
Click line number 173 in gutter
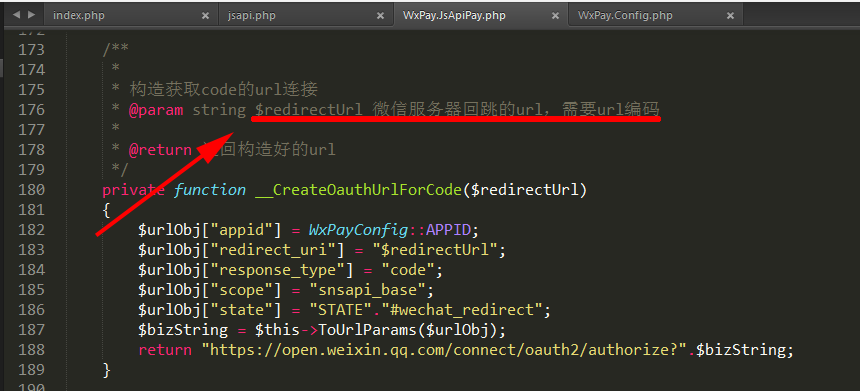31,50
